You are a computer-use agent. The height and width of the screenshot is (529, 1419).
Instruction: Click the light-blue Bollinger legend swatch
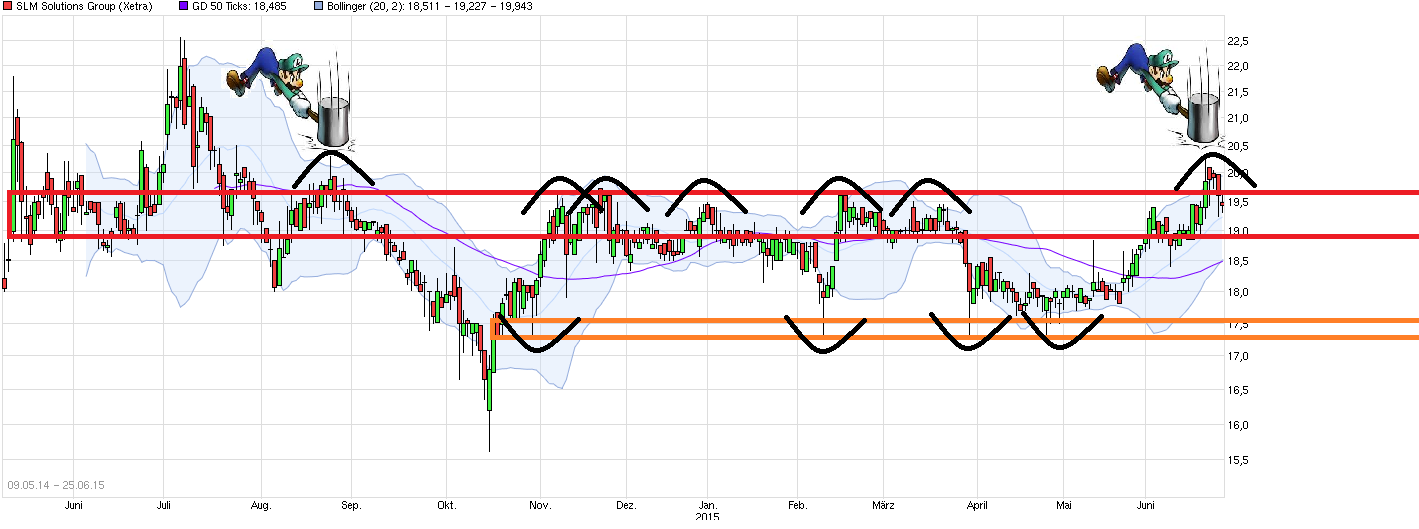(317, 6)
